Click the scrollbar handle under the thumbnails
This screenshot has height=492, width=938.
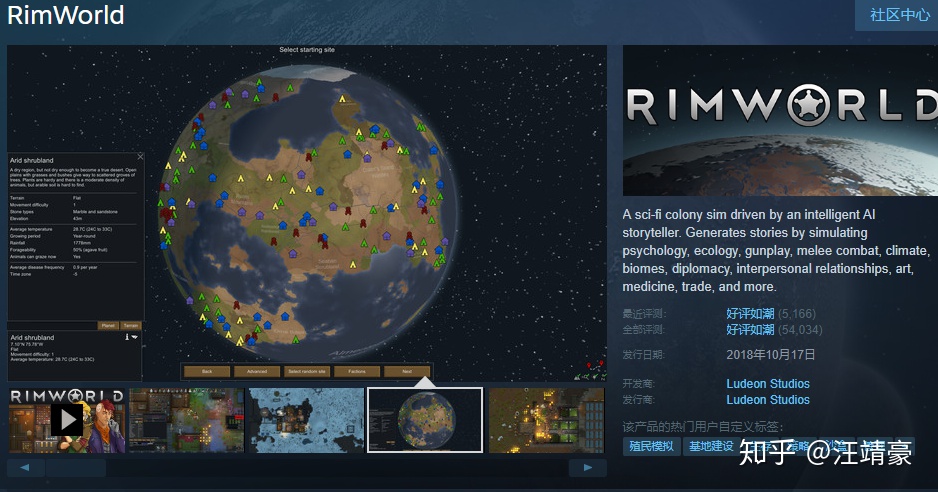tap(76, 467)
